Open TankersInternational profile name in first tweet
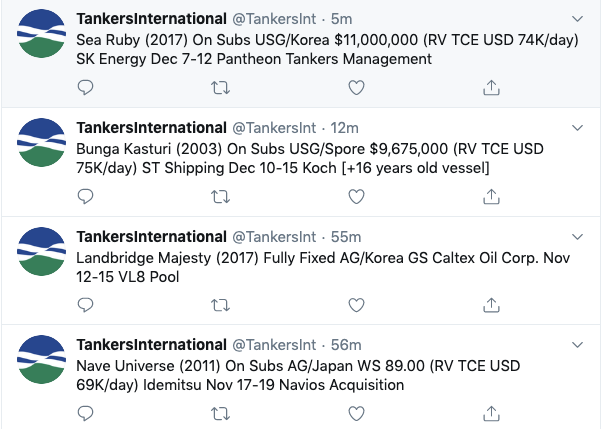The height and width of the screenshot is (429, 601). [151, 18]
